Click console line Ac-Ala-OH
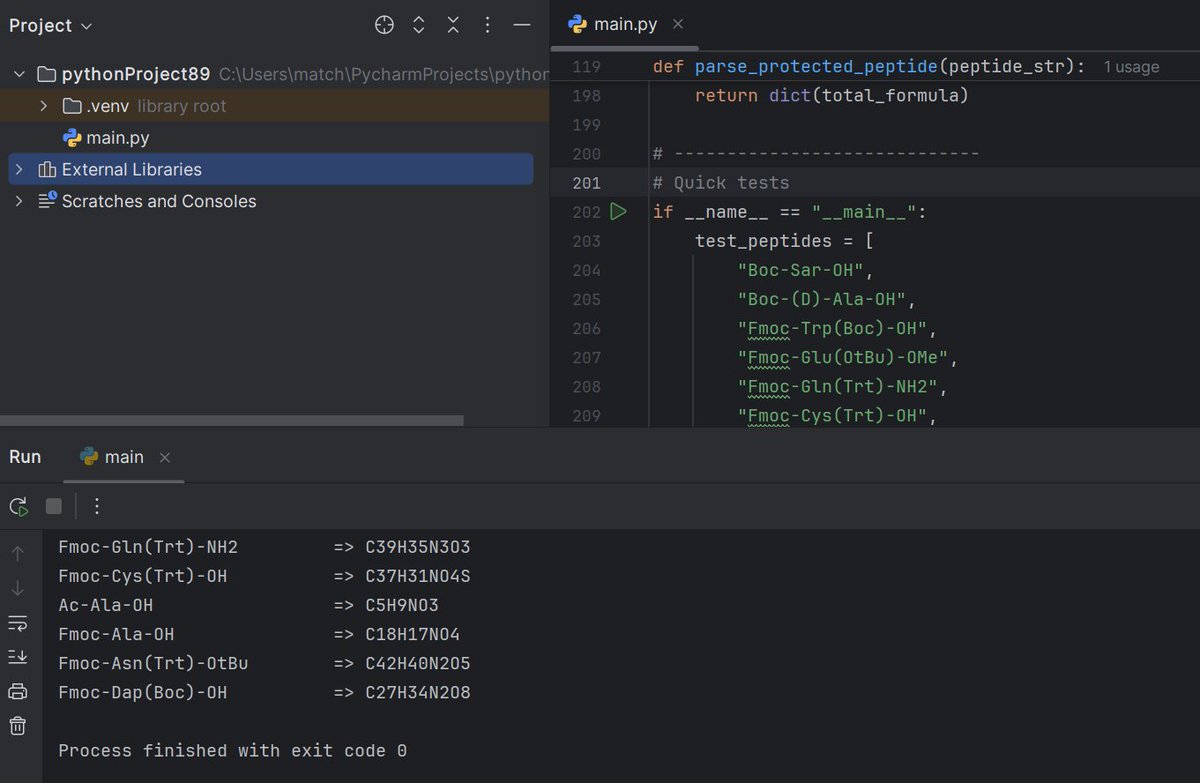1200x783 pixels. coord(106,605)
